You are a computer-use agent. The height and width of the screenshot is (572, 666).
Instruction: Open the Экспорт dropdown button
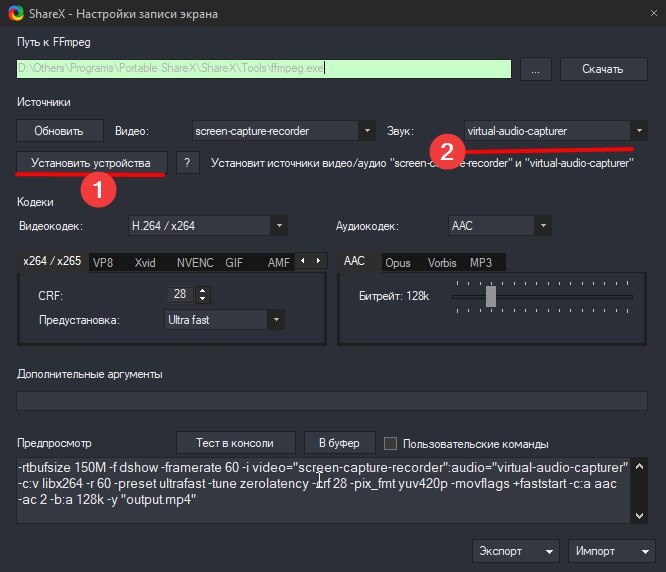click(516, 551)
